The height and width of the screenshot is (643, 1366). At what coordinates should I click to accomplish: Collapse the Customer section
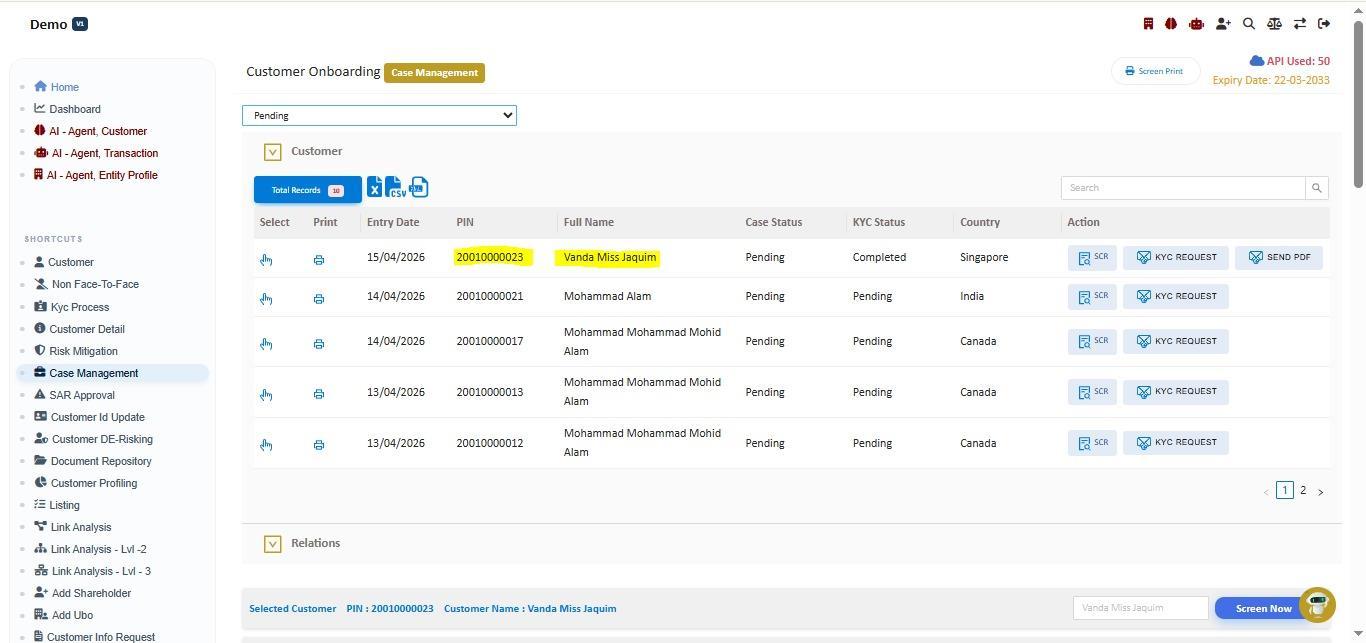[x=272, y=152]
